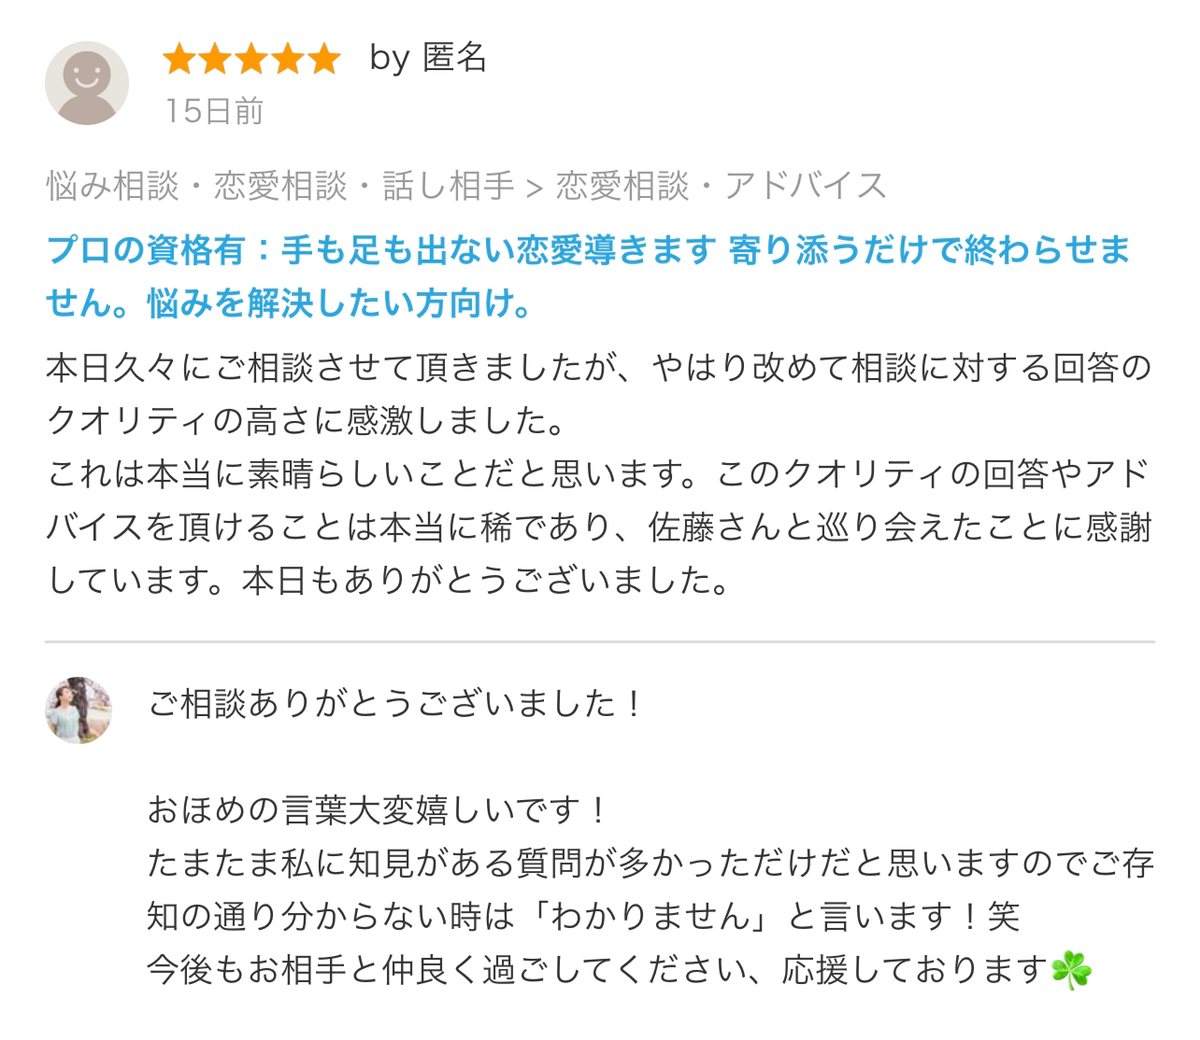The width and height of the screenshot is (1200, 1040).
Task: Open the blue プロの資格有 service title
Action: 588,275
